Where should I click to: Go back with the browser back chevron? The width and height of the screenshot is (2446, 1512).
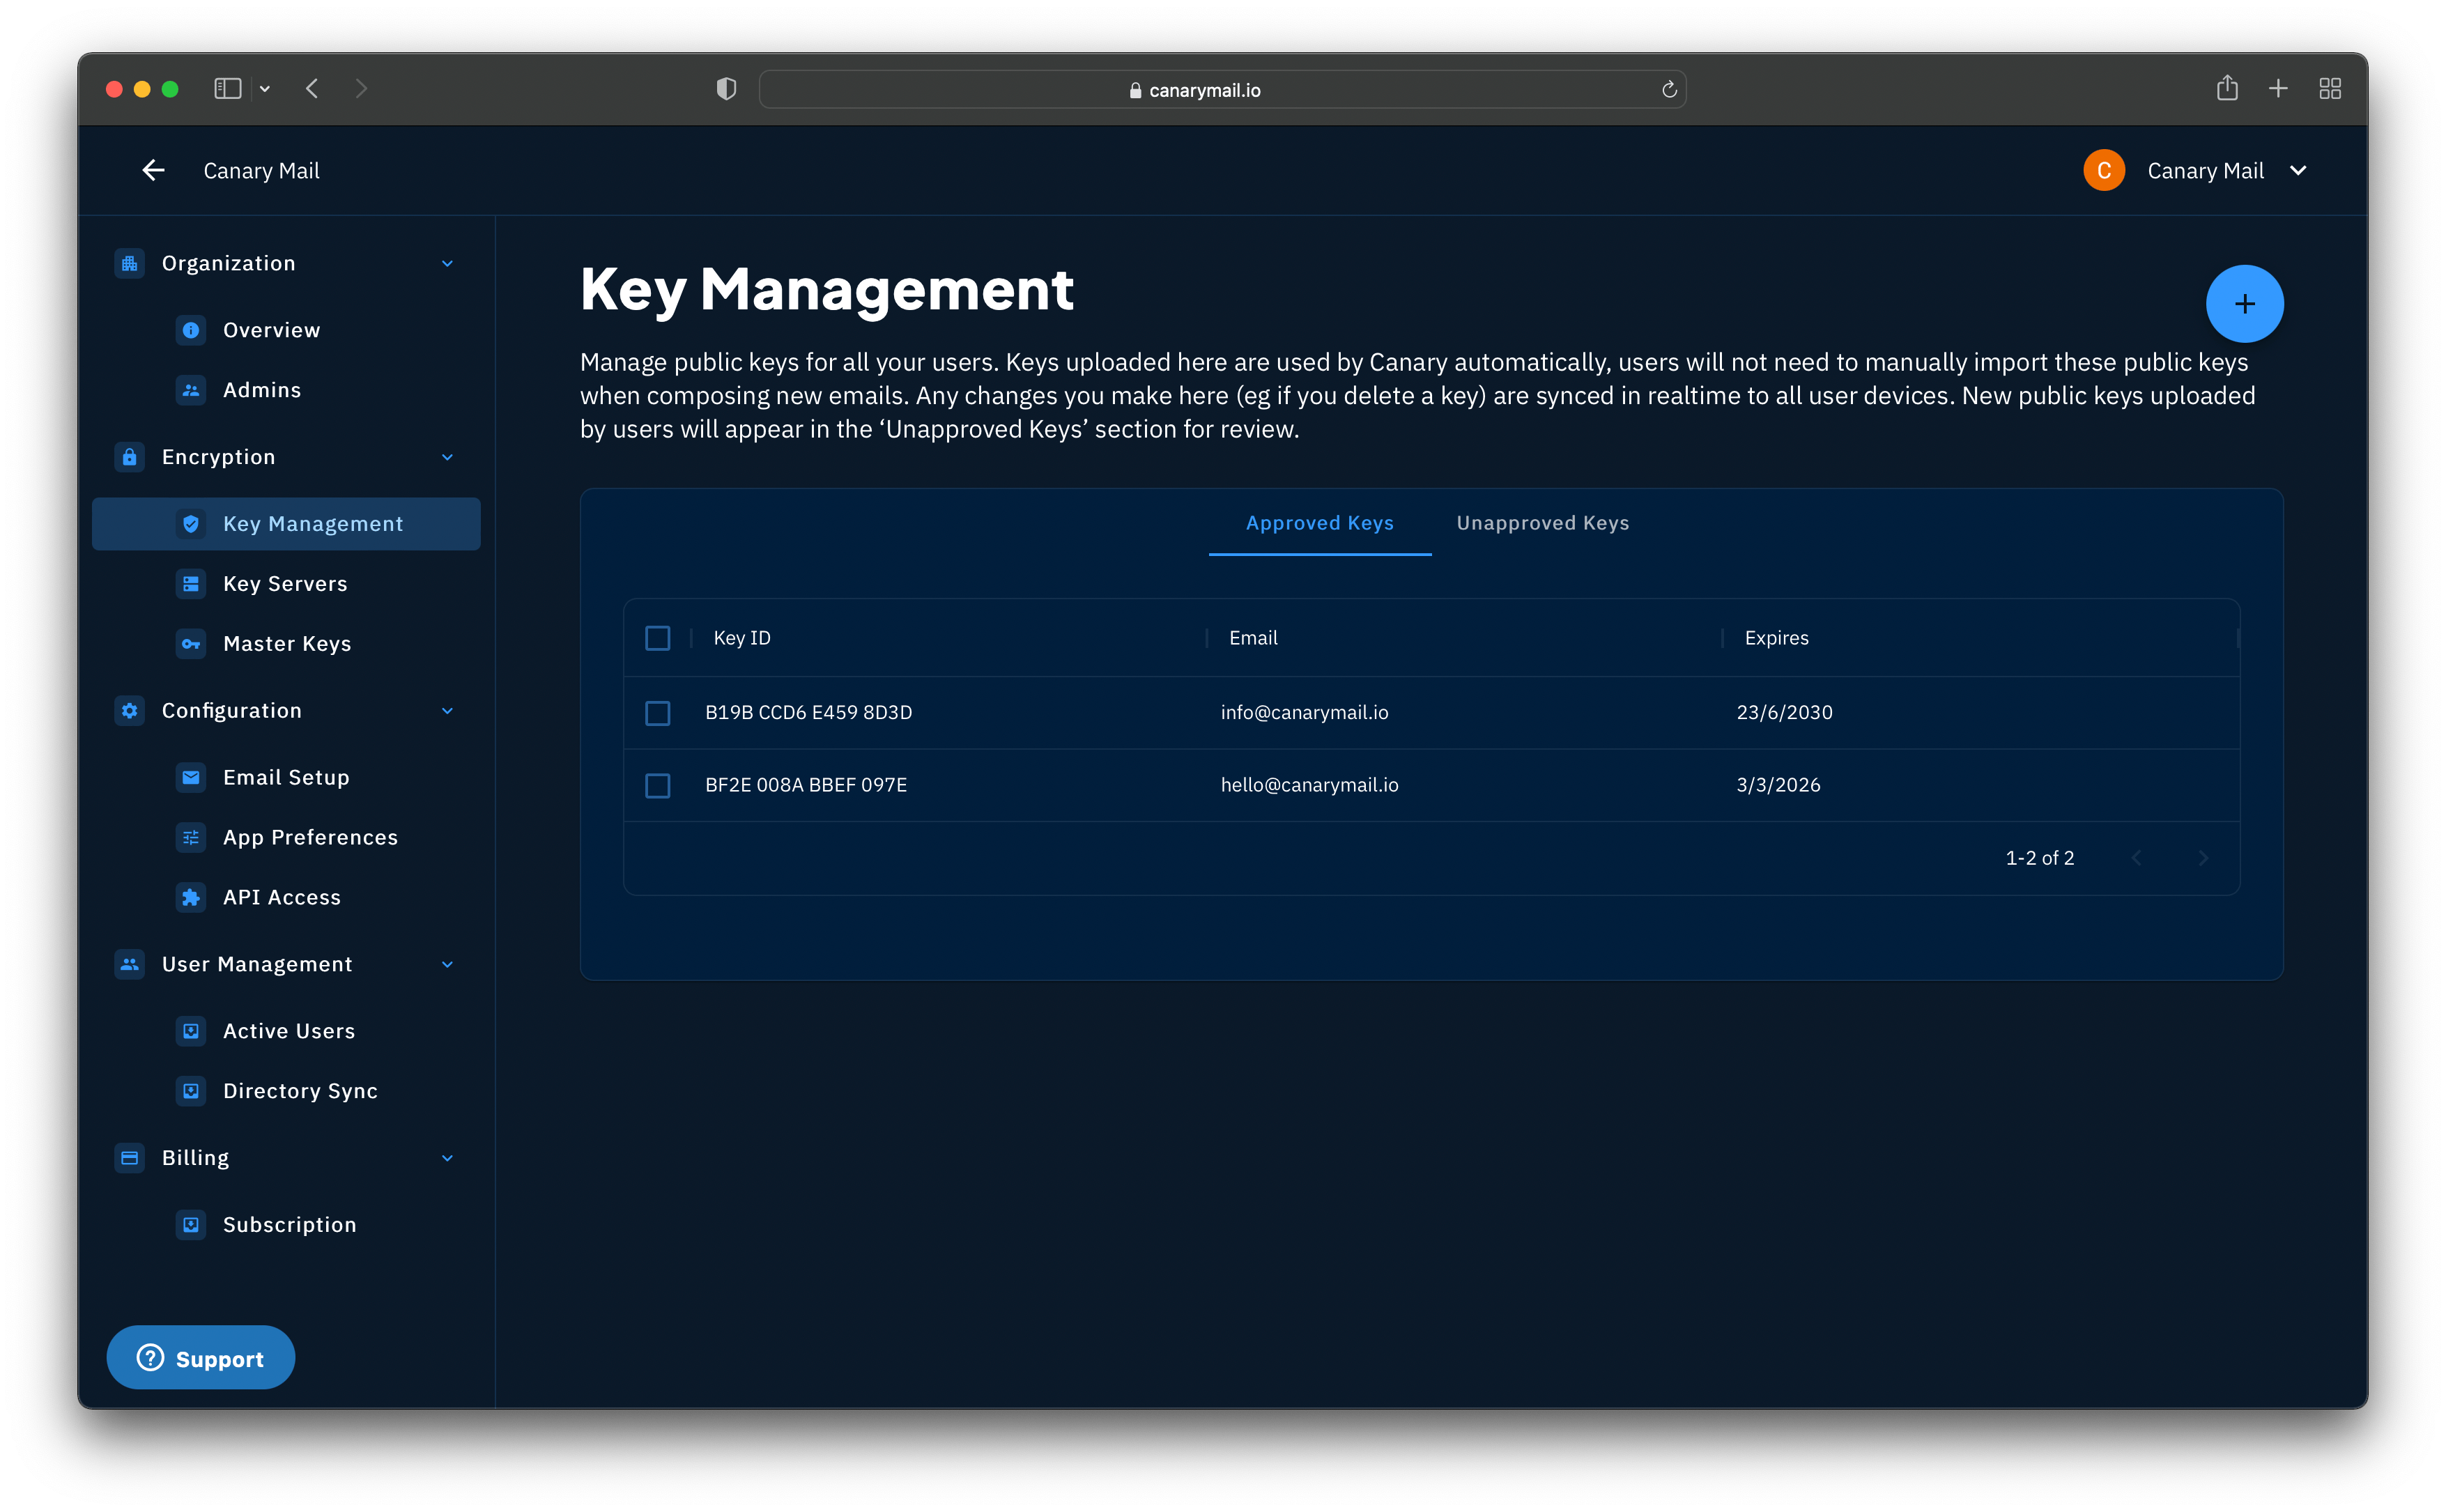click(x=312, y=89)
